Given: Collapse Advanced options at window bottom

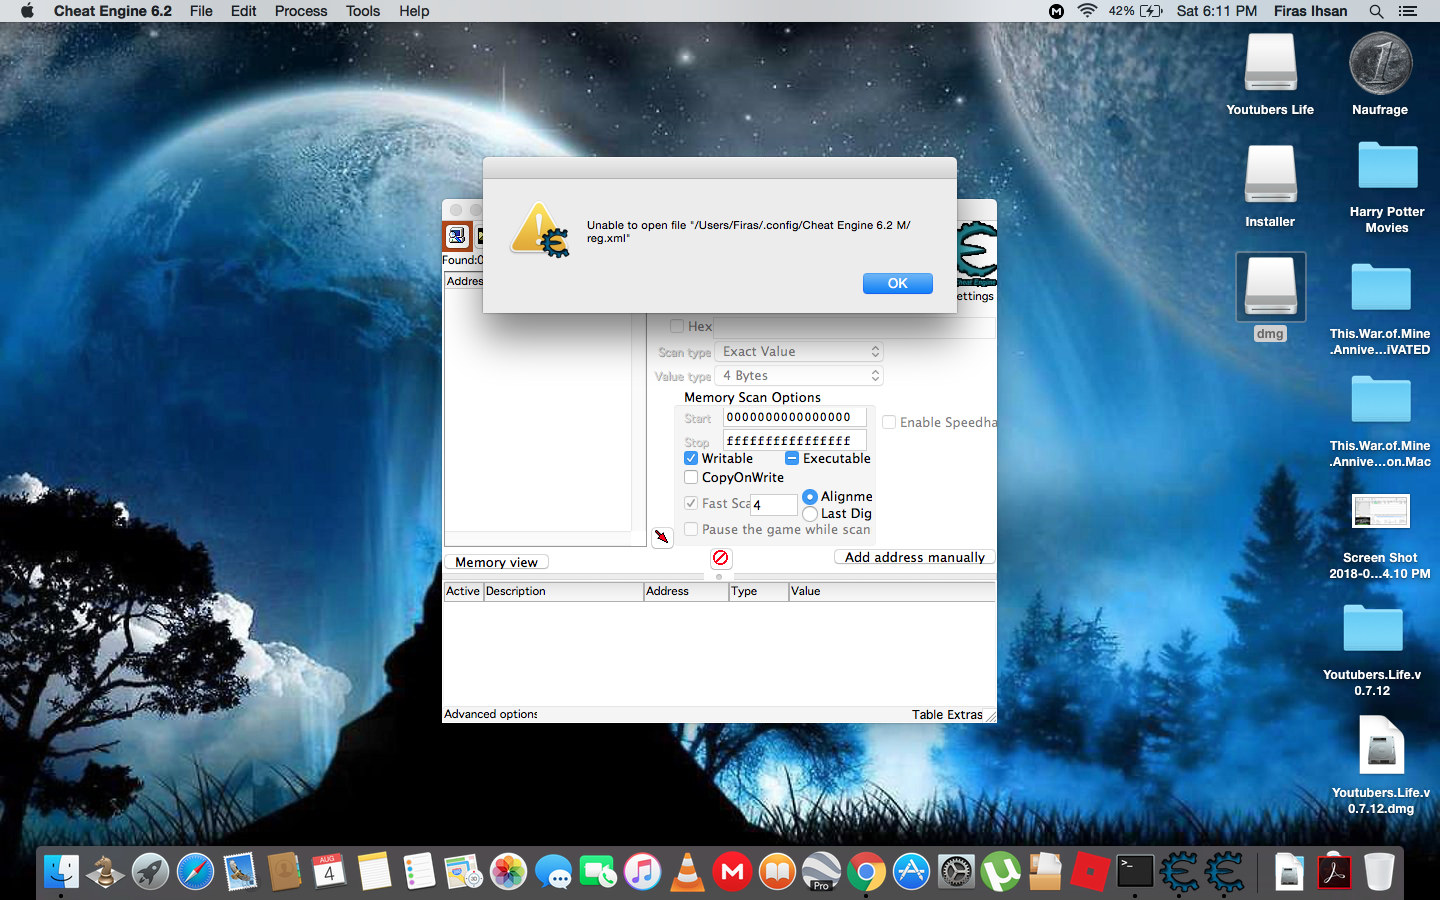Looking at the screenshot, I should tap(490, 714).
